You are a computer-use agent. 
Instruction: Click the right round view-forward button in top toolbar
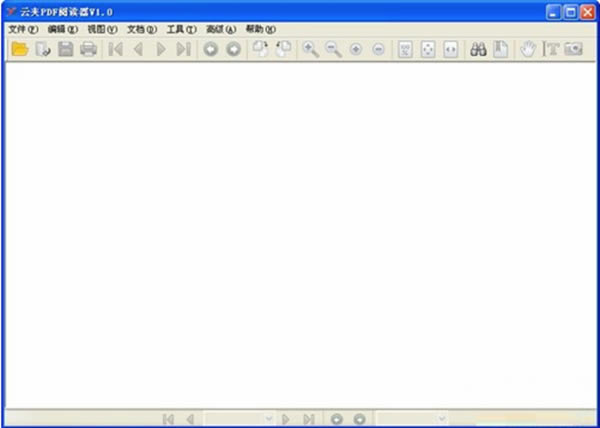pyautogui.click(x=233, y=49)
